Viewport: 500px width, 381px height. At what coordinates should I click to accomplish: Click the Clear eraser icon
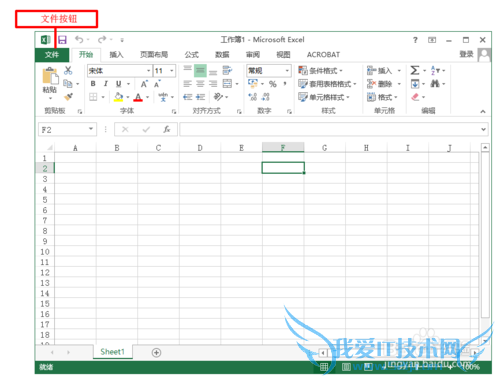pyautogui.click(x=415, y=97)
